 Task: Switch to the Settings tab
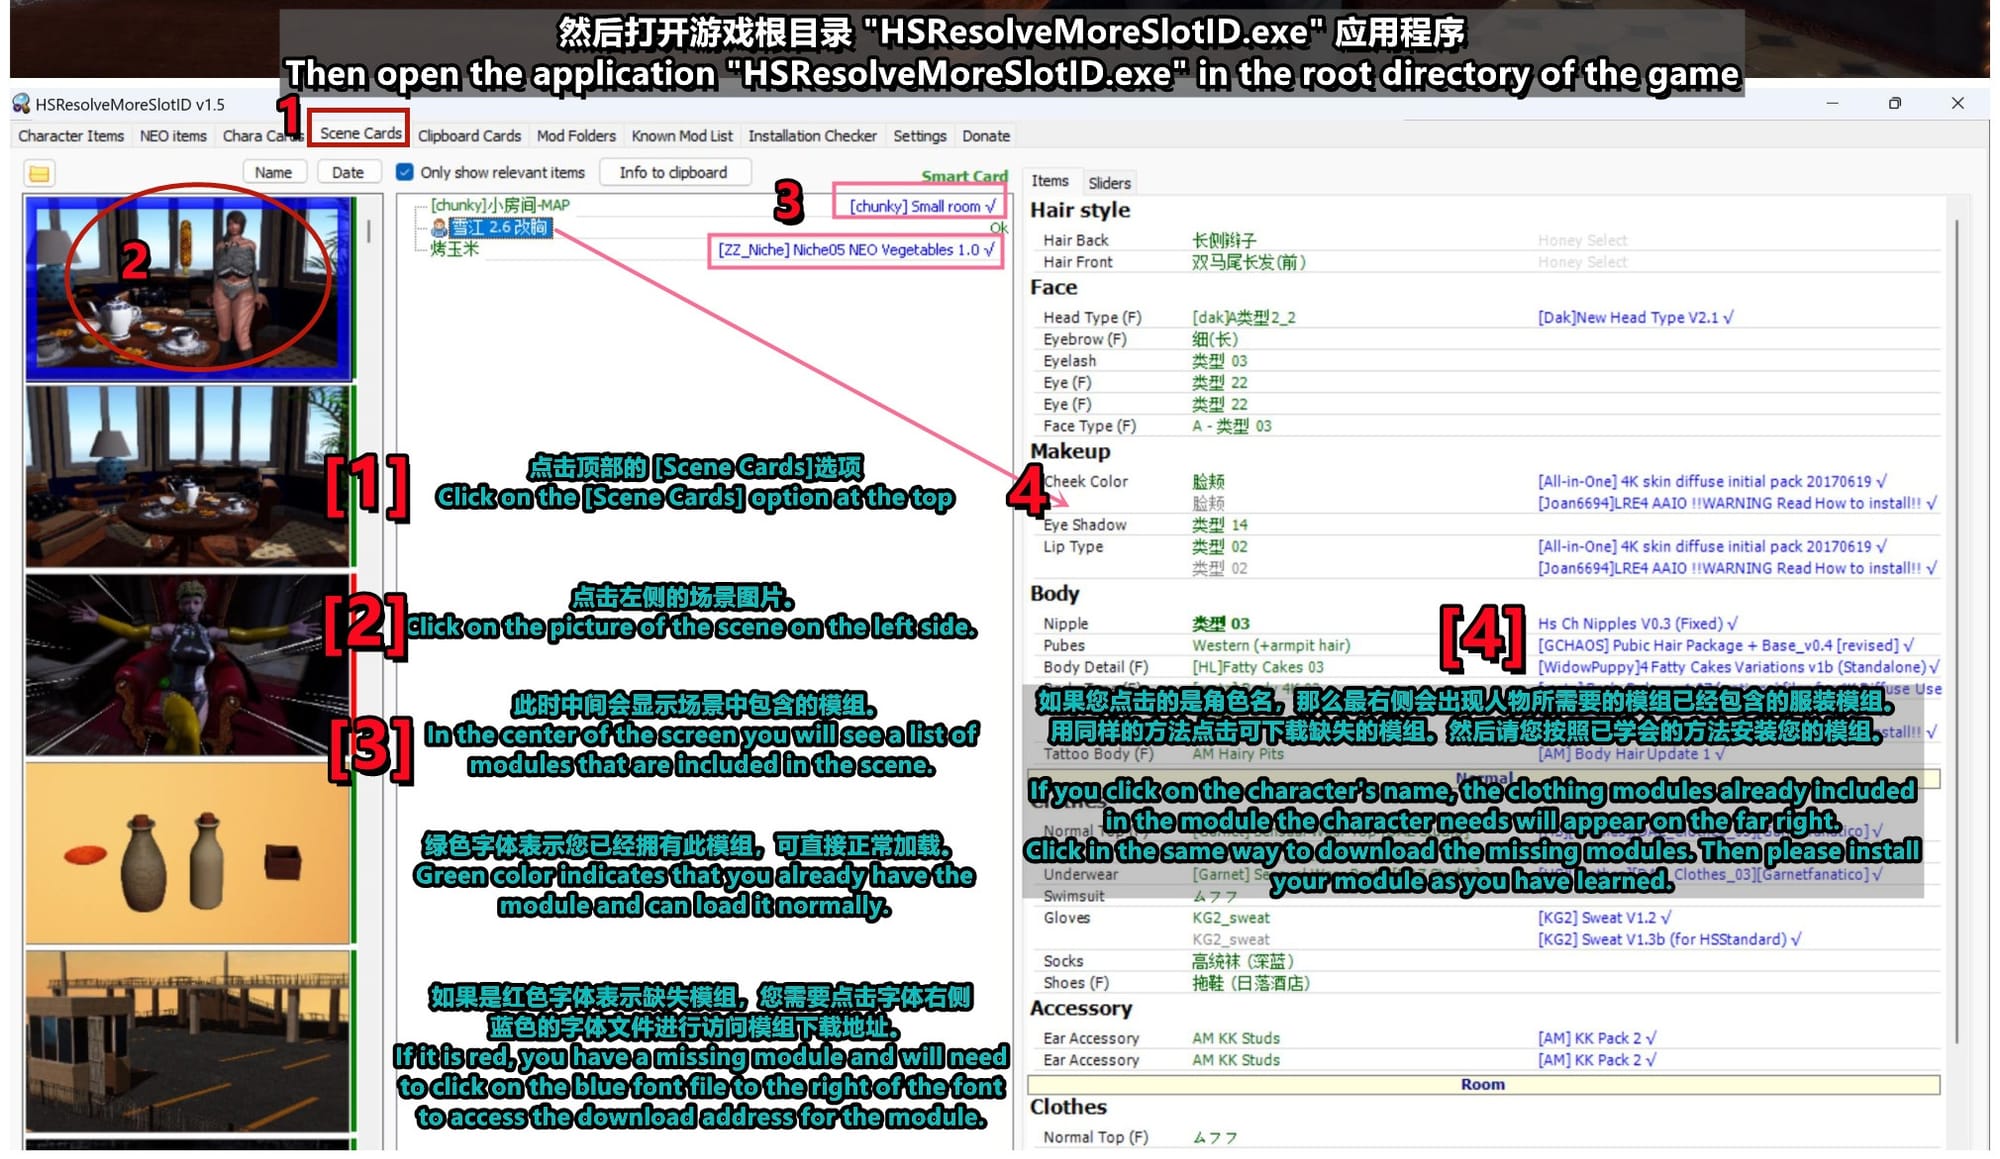pos(919,136)
